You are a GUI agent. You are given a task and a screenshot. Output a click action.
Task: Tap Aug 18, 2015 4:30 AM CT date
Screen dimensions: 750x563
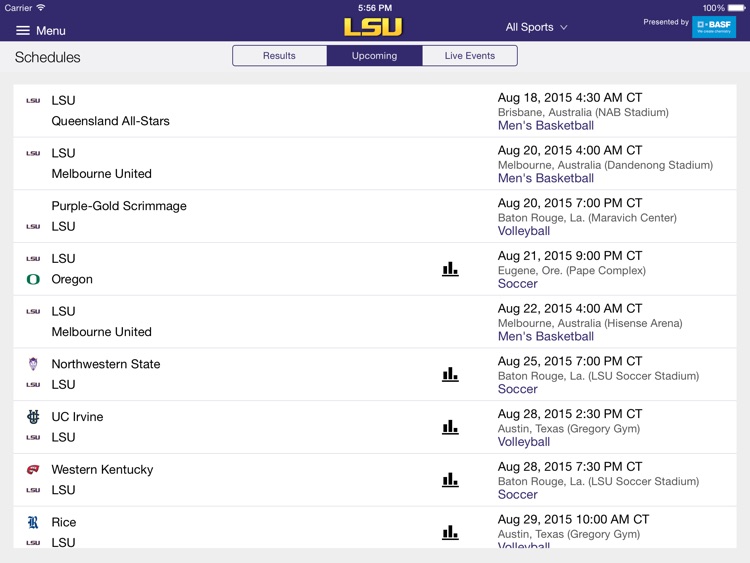[570, 98]
